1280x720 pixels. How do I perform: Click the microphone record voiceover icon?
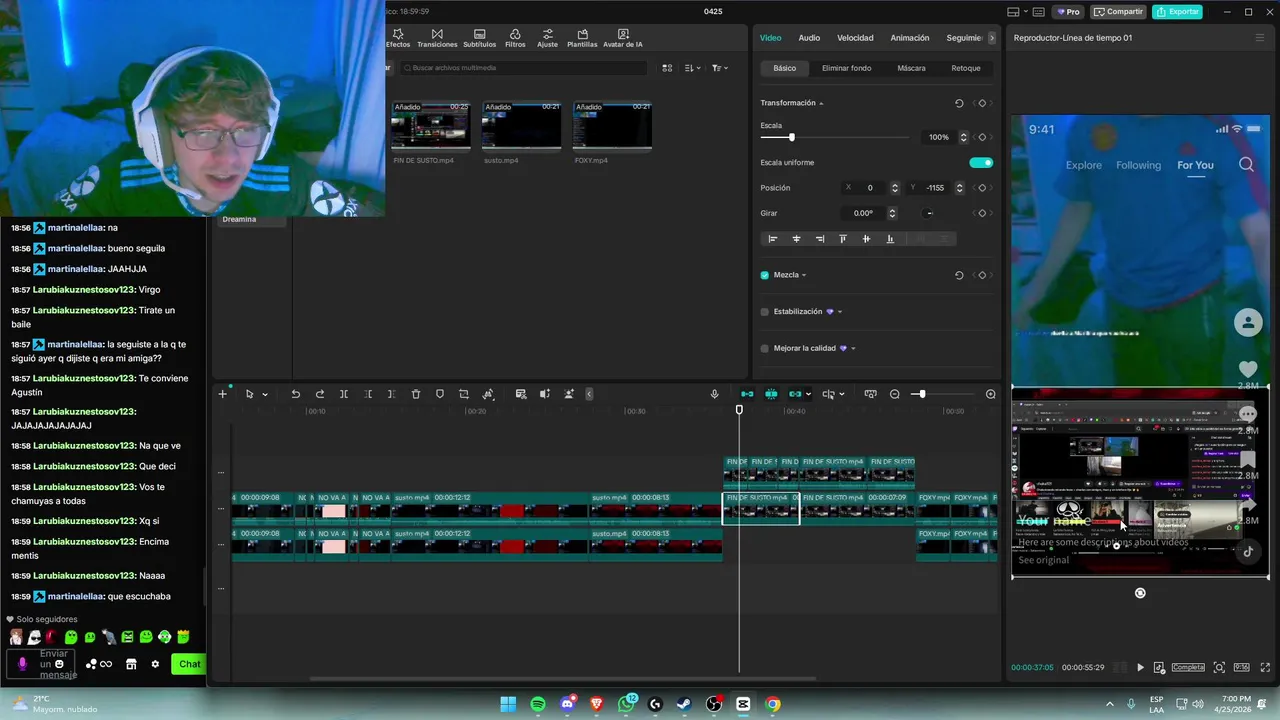click(714, 394)
